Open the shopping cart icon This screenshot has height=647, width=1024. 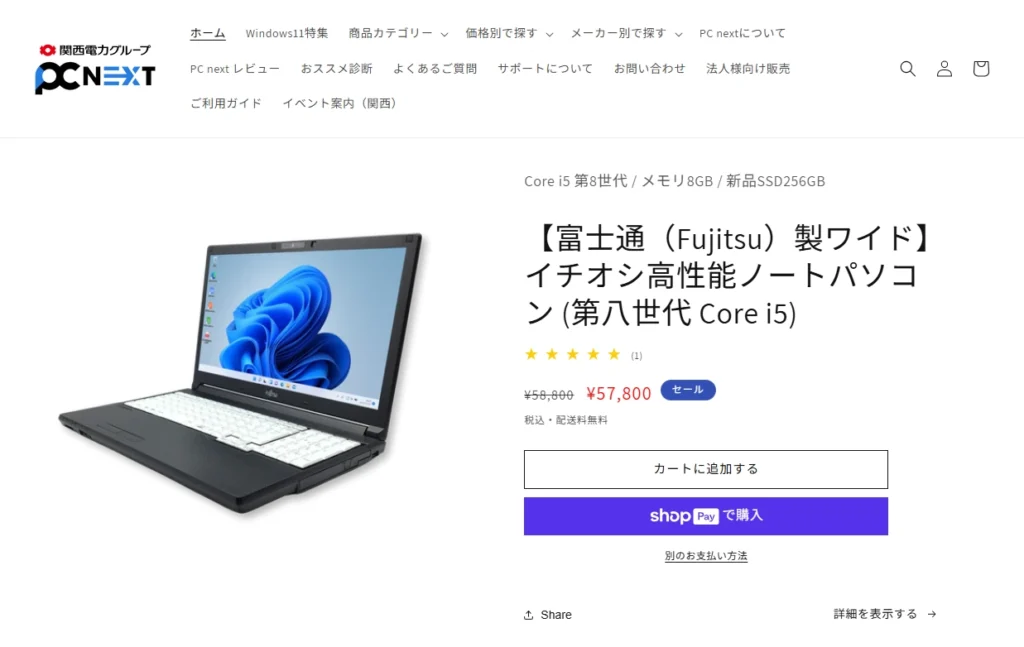[x=980, y=69]
